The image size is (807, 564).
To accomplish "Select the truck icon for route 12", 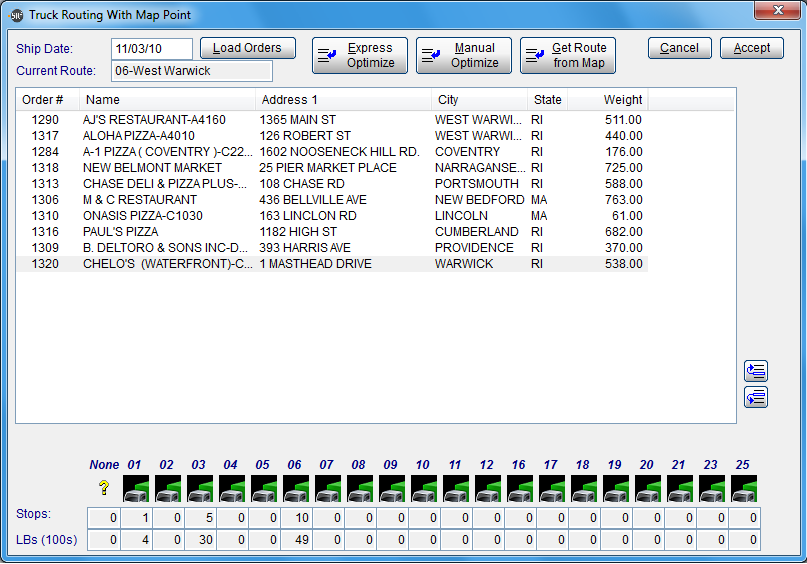I will pos(489,489).
